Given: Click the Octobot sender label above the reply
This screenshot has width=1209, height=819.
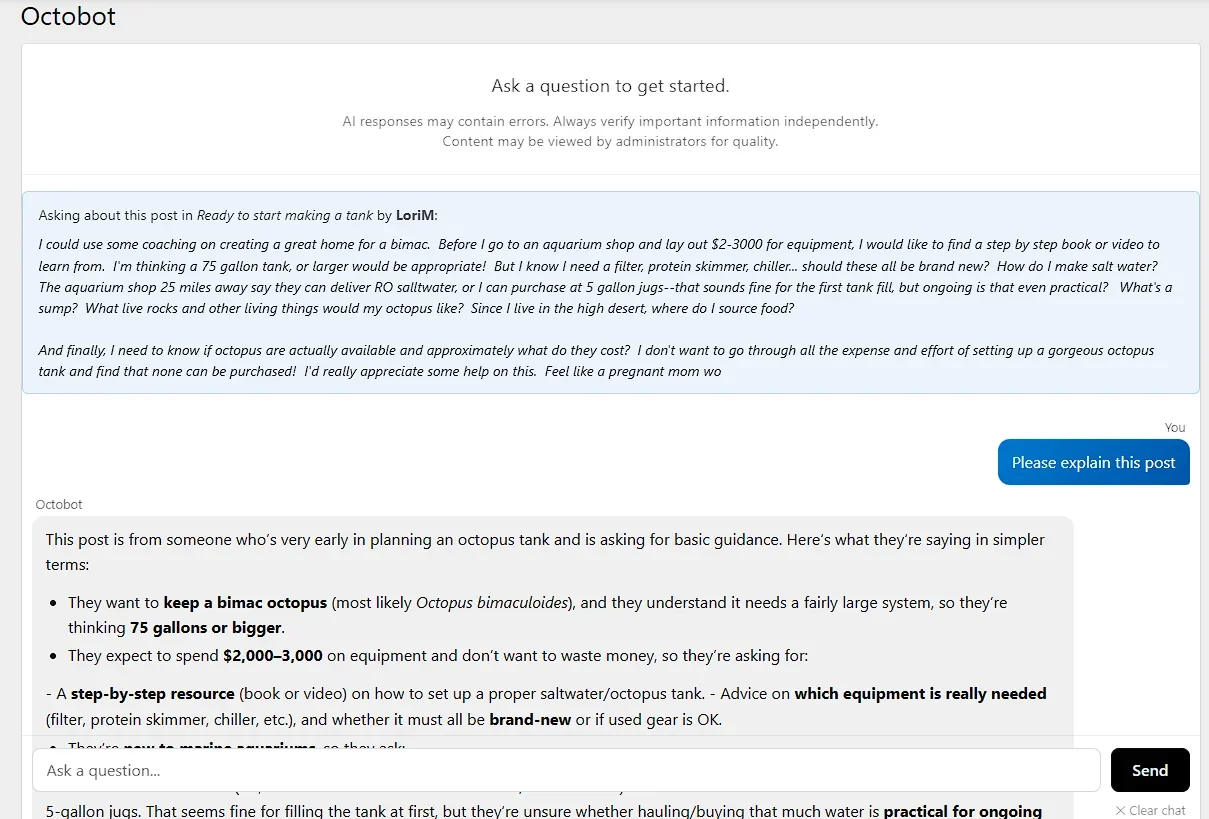Looking at the screenshot, I should pos(59,504).
